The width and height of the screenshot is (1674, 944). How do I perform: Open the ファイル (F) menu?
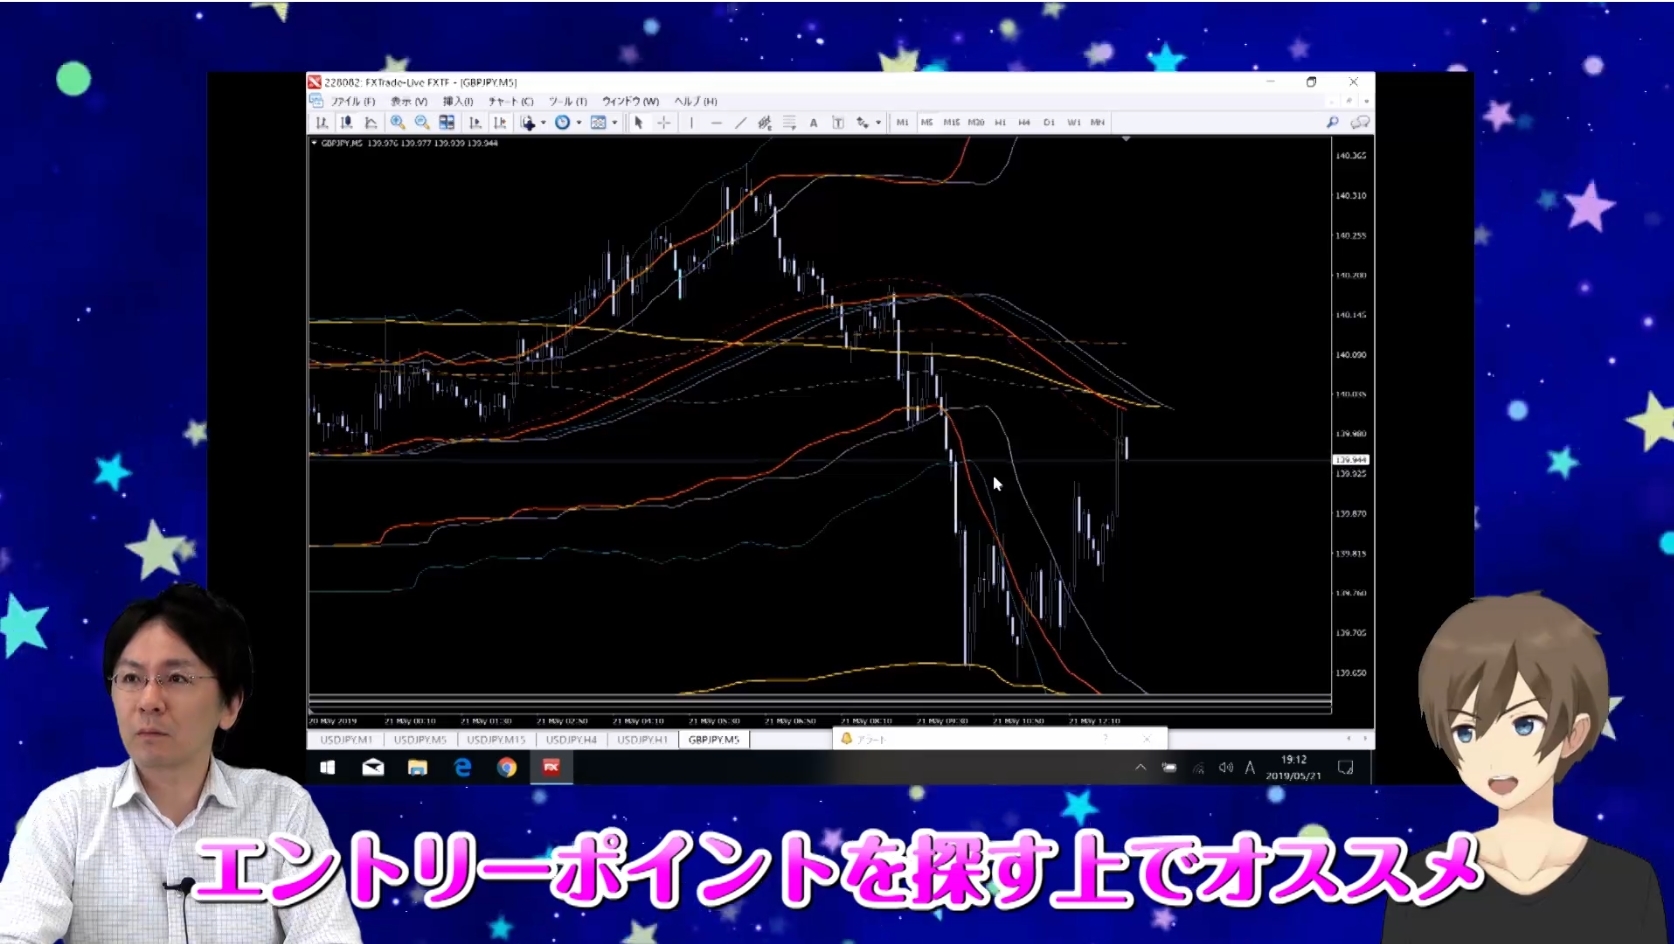(353, 101)
